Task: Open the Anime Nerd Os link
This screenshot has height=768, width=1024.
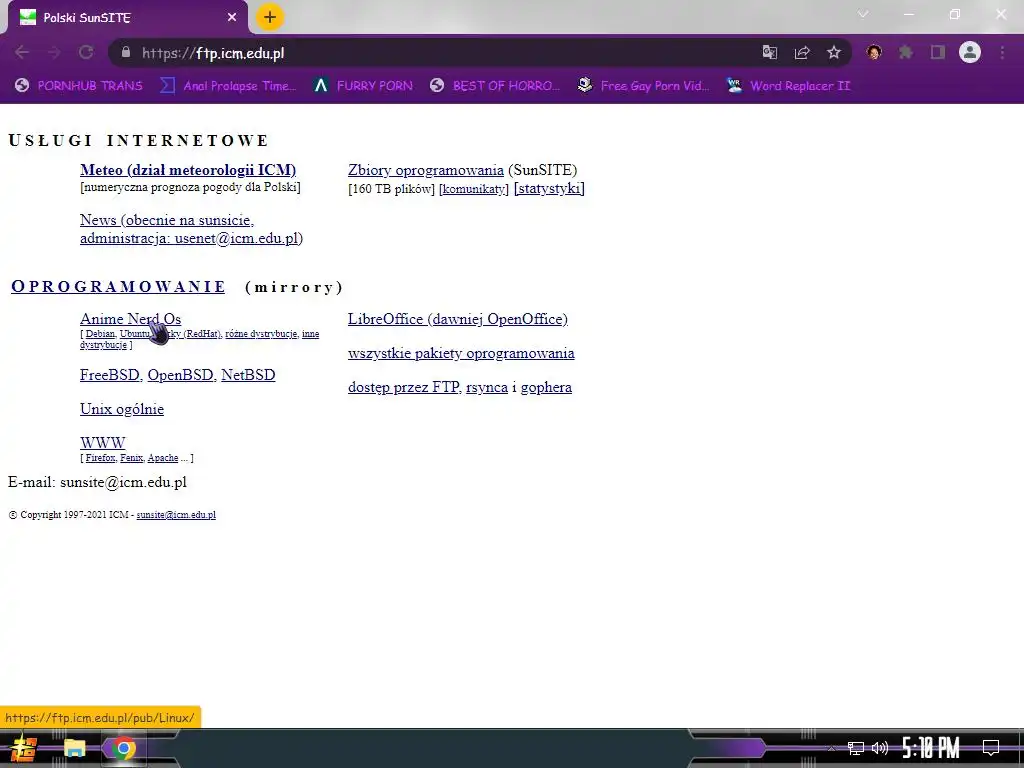Action: (131, 319)
